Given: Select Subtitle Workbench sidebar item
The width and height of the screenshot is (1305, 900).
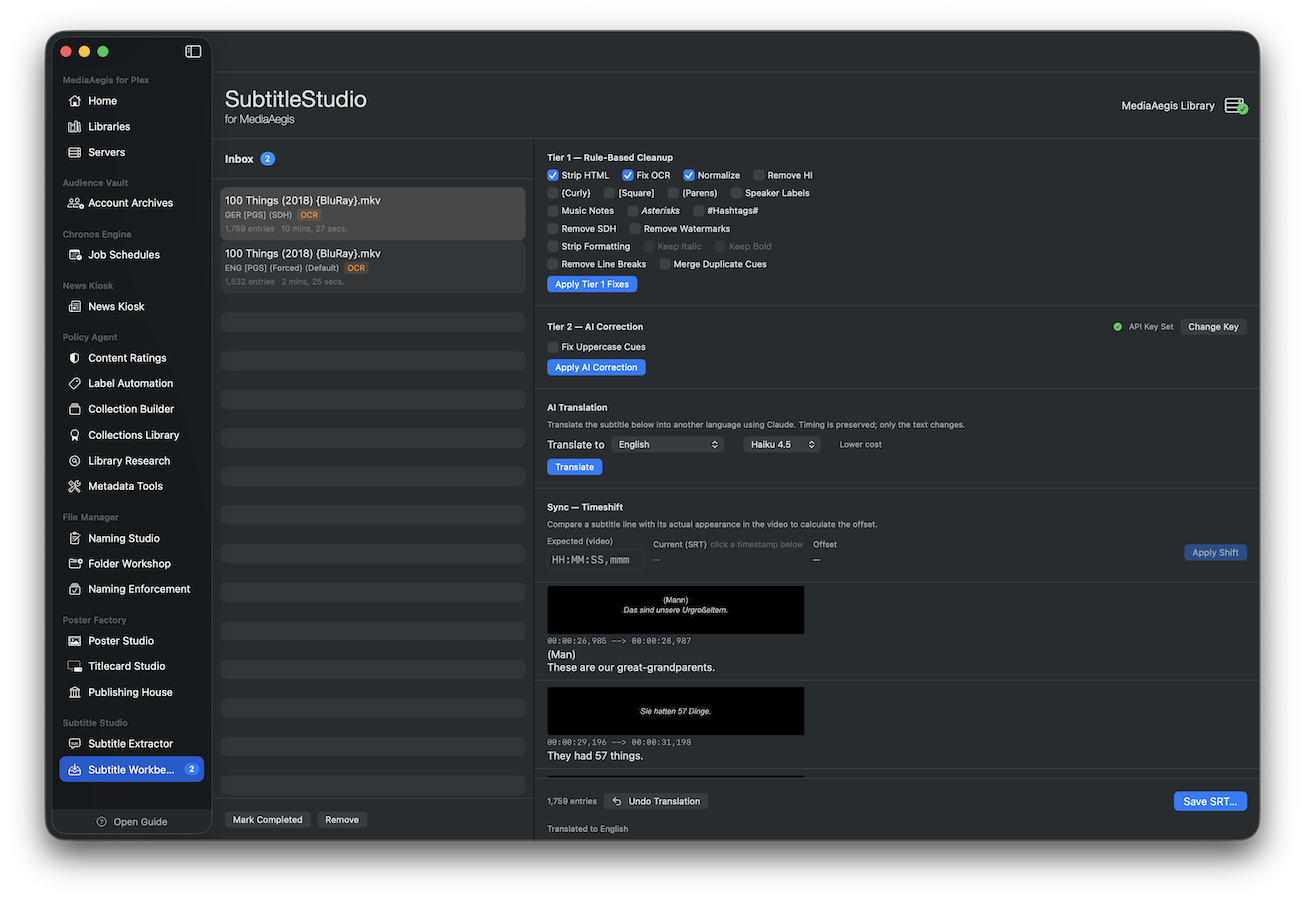Looking at the screenshot, I should click(x=132, y=769).
